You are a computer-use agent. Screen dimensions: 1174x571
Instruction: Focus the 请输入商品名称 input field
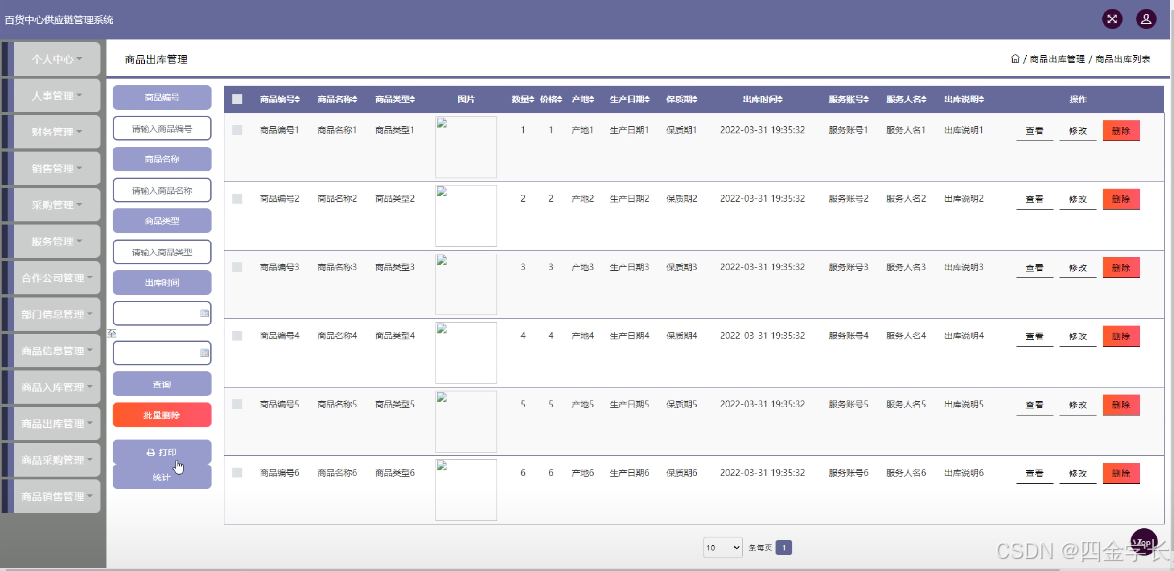[x=162, y=190]
